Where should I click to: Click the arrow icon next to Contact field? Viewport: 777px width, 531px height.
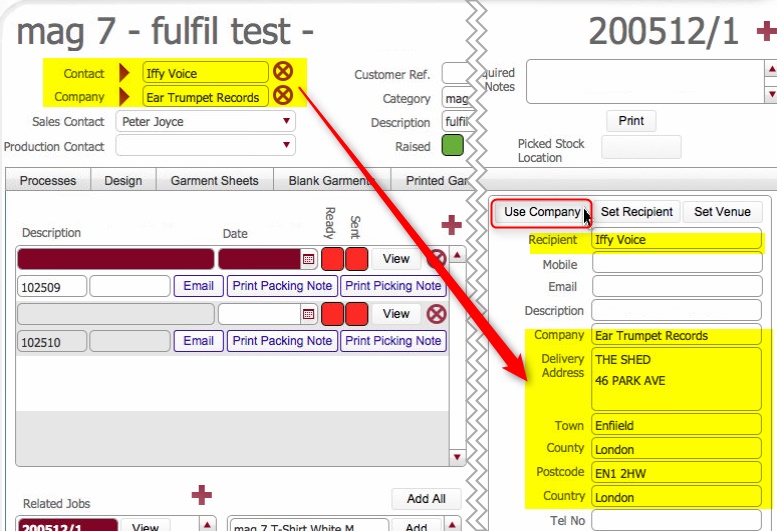point(125,72)
